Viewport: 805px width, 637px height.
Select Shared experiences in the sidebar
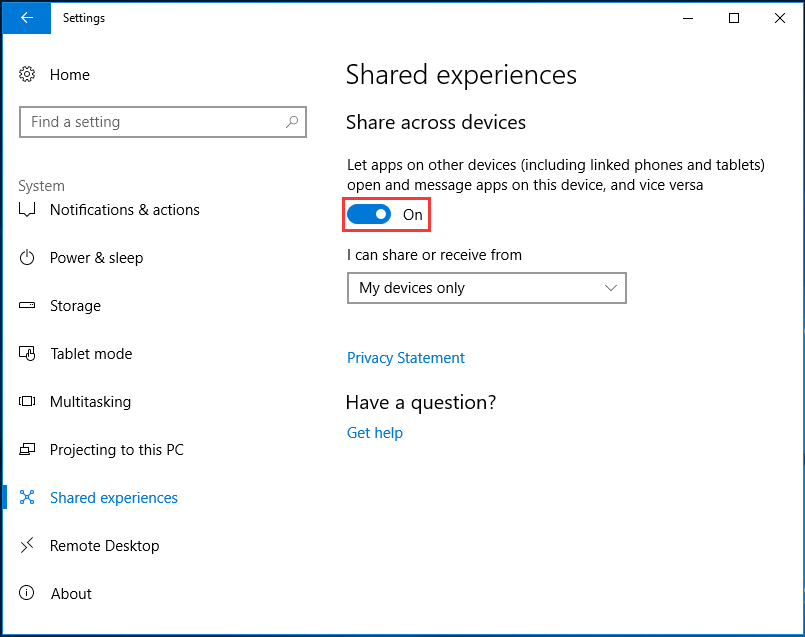[113, 497]
